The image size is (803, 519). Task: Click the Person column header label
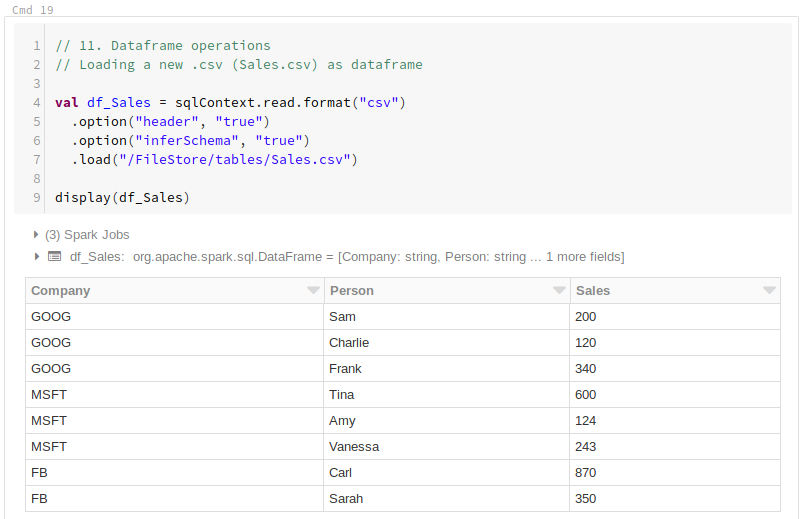[351, 291]
